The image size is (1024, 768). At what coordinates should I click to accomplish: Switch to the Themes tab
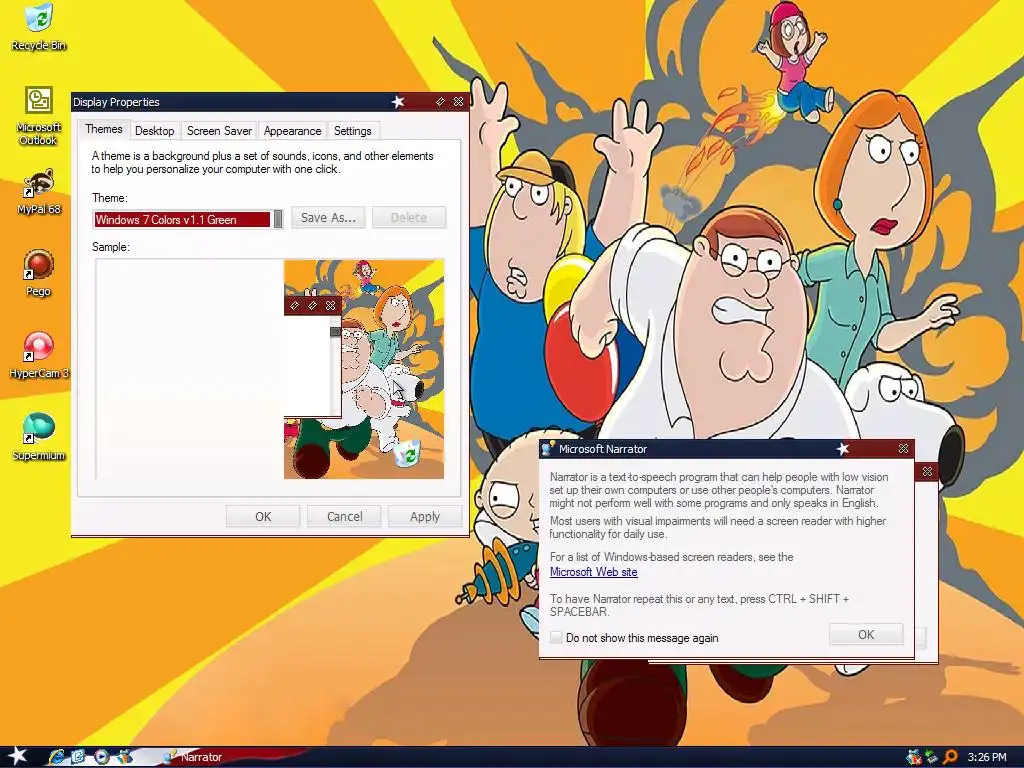point(104,129)
